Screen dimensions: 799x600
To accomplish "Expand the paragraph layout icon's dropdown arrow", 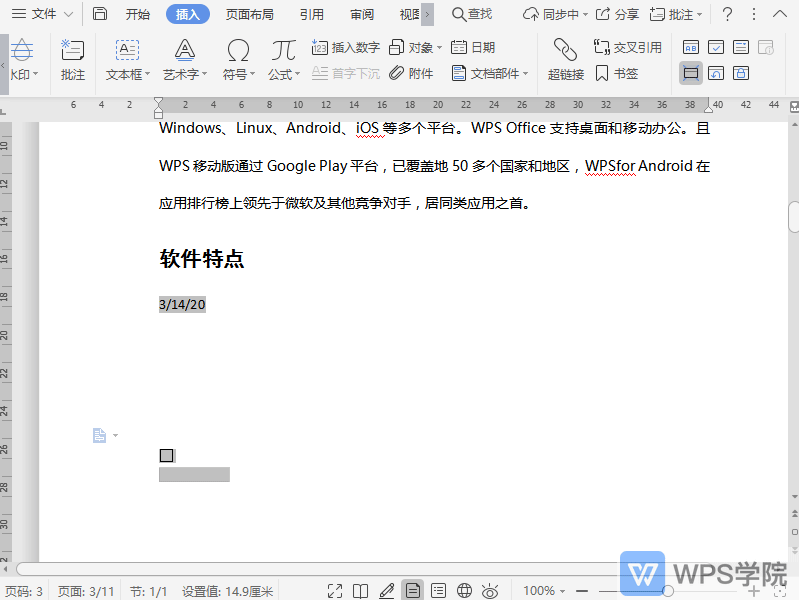I will pos(115,435).
